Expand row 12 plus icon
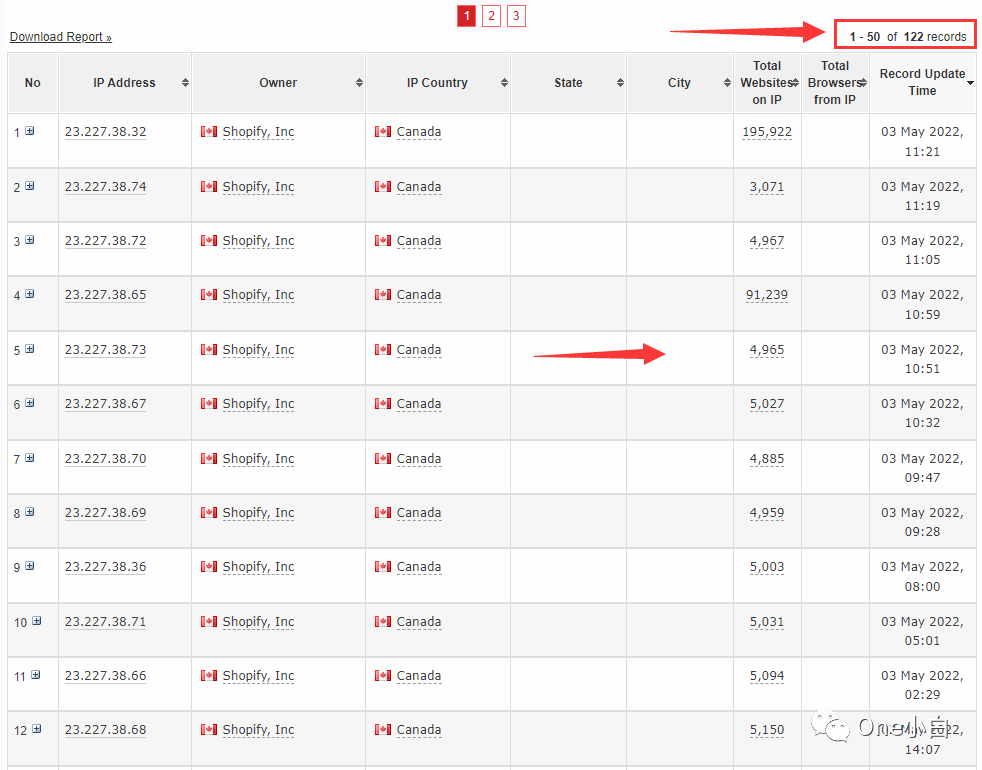 coord(36,729)
